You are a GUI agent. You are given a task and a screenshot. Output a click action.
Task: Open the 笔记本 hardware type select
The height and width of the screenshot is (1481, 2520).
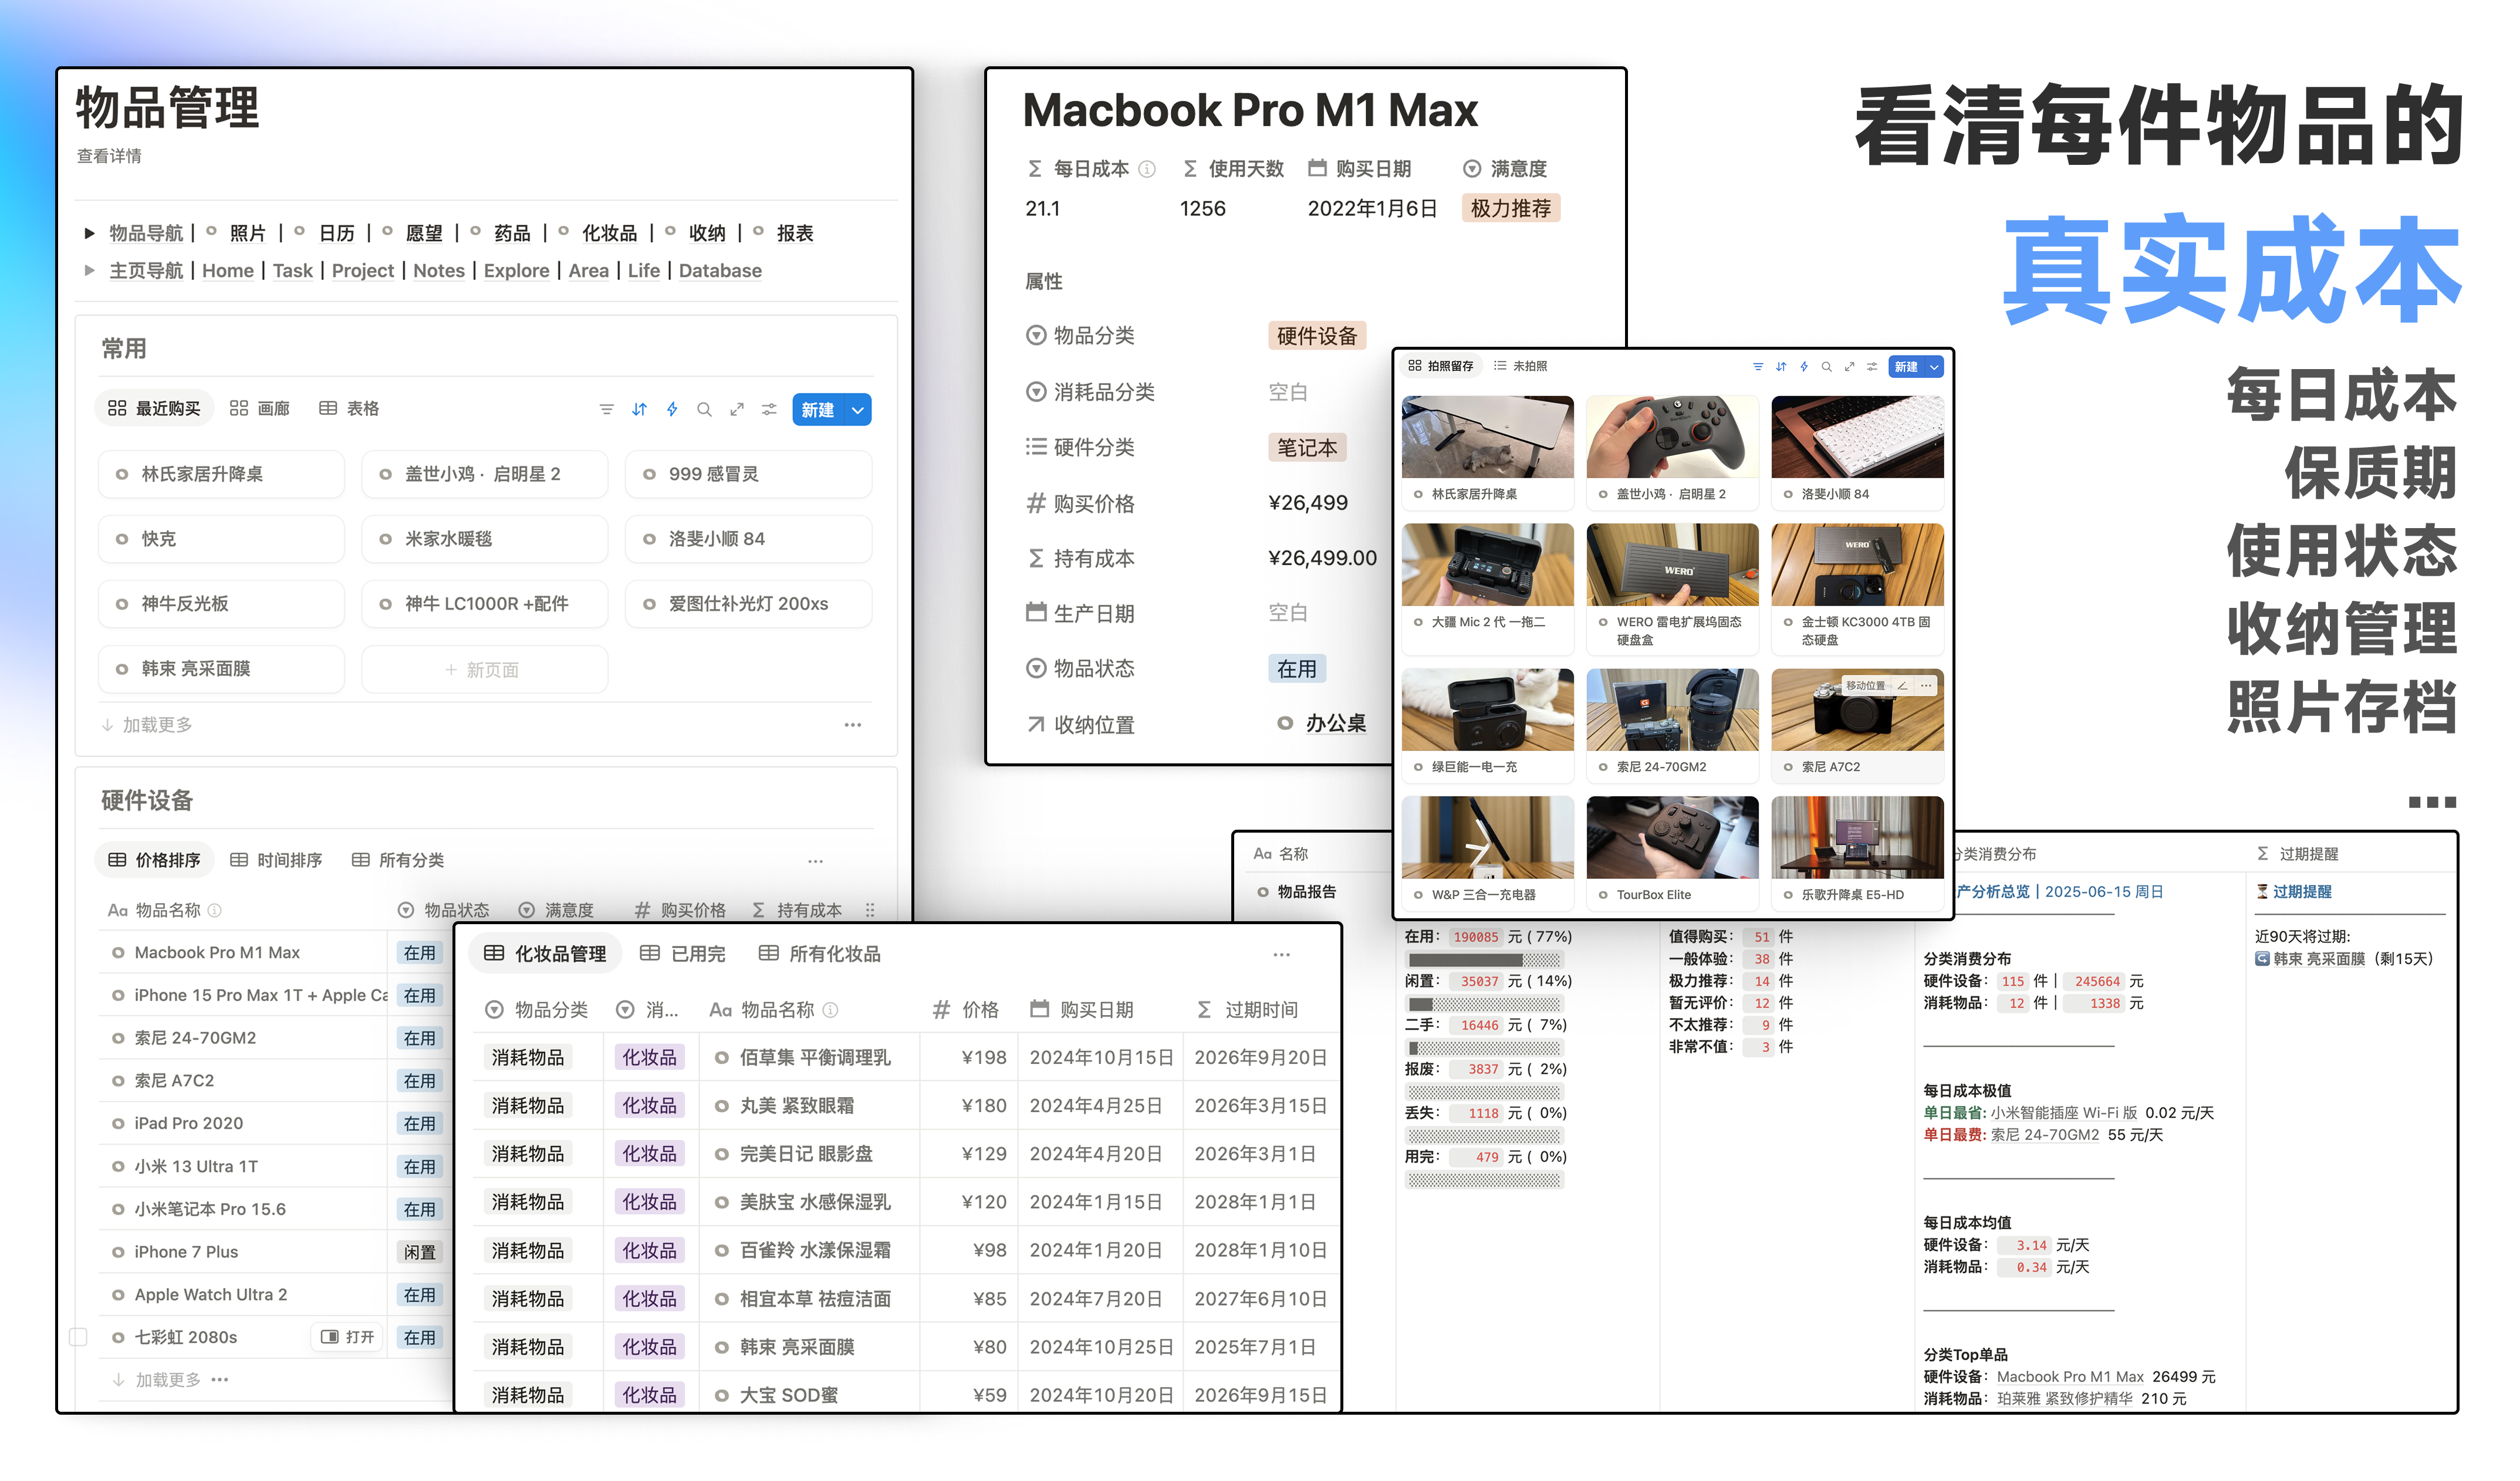pos(1307,448)
